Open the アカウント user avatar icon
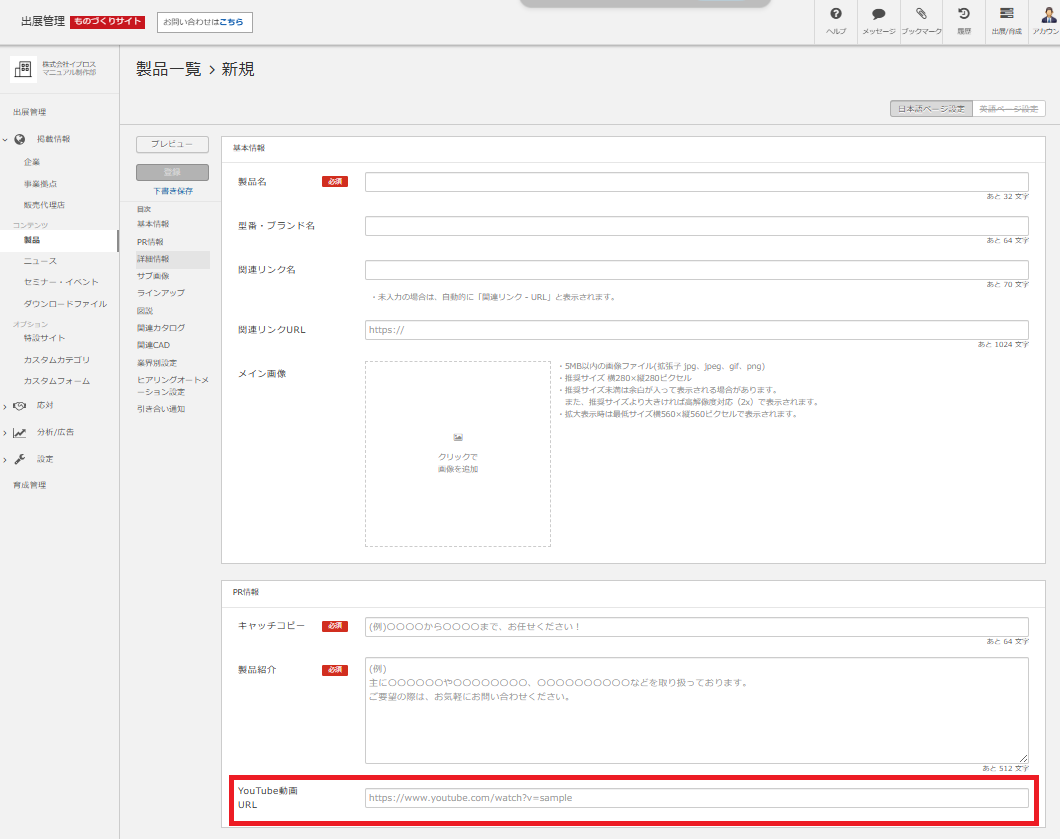The image size is (1060, 839). tap(1048, 15)
